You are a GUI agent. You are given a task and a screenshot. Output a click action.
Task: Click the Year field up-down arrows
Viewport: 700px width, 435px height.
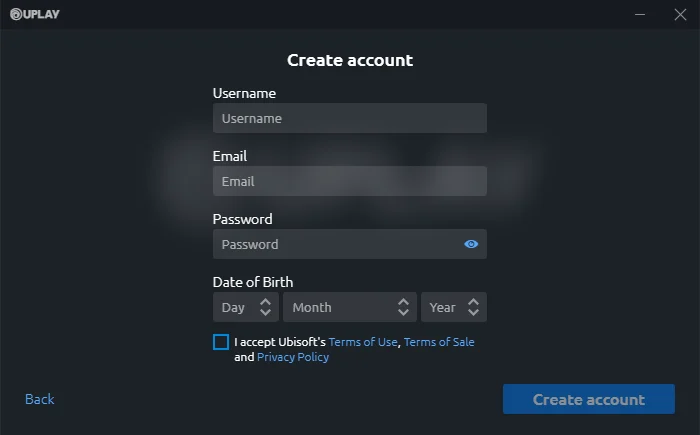[474, 307]
